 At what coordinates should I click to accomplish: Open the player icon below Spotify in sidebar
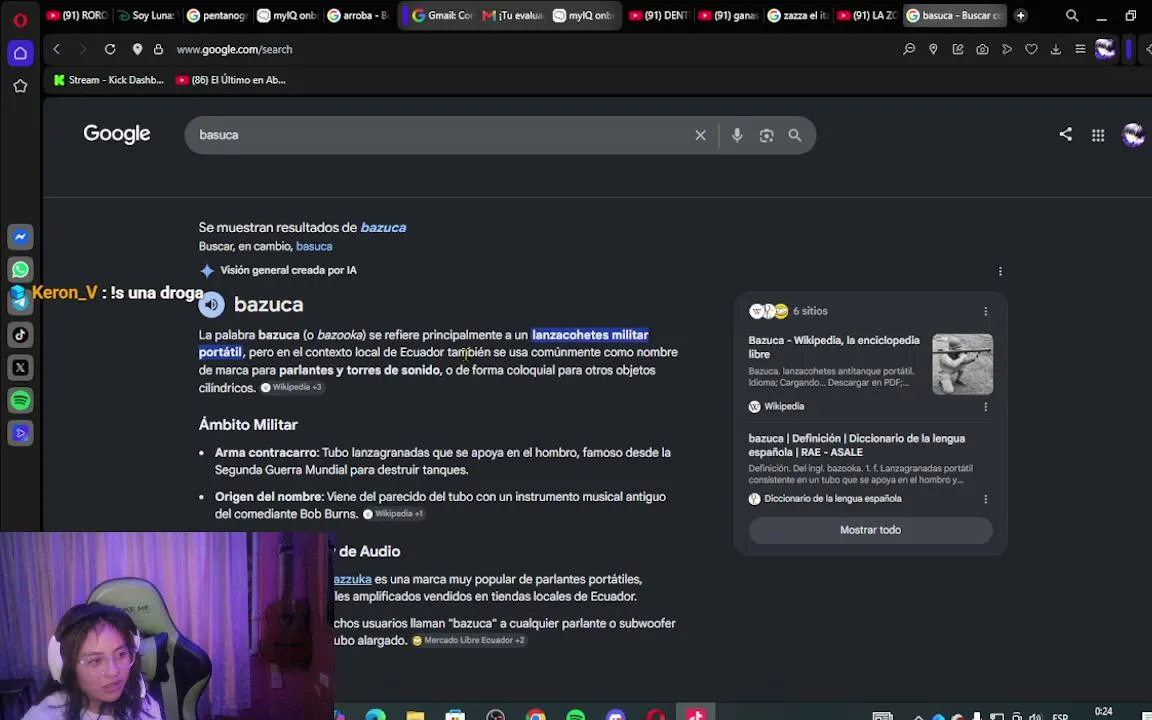21,433
